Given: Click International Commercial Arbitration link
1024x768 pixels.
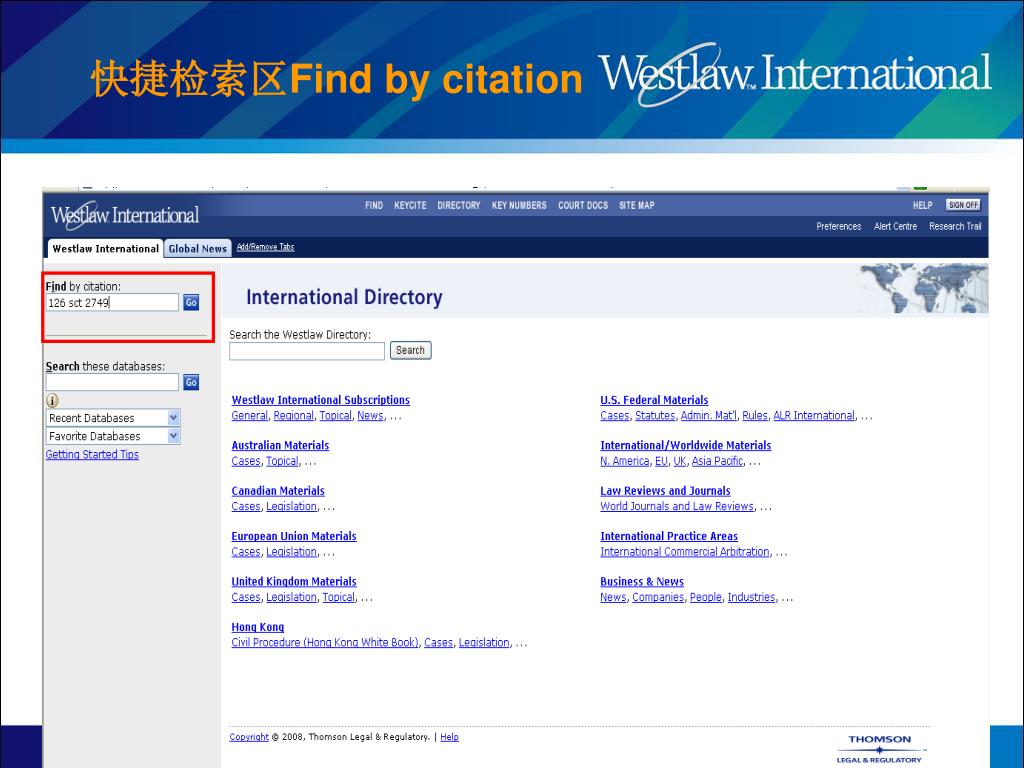Looking at the screenshot, I should pos(685,552).
